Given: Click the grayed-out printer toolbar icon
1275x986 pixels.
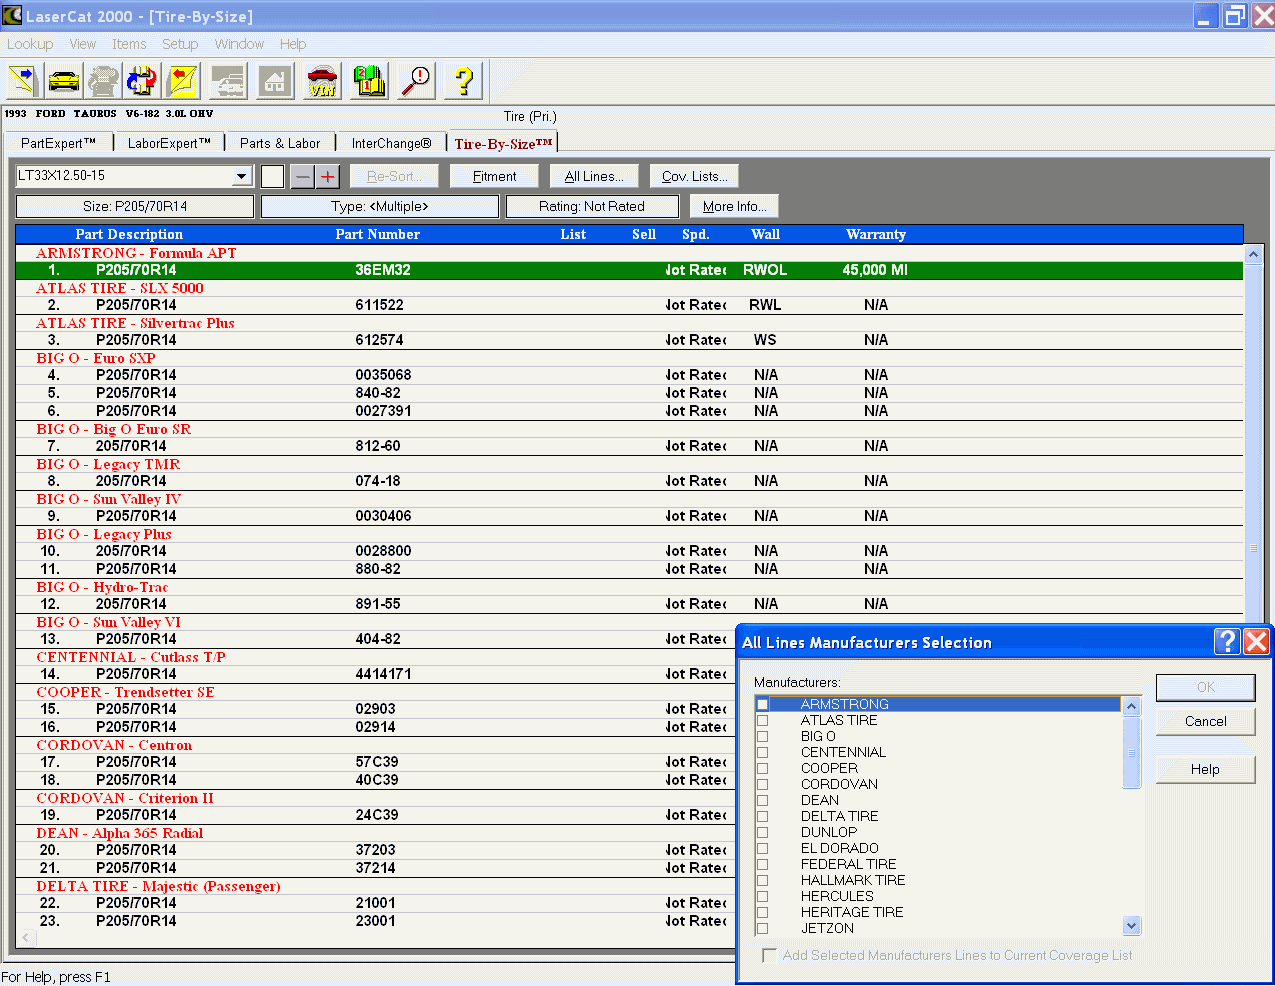Looking at the screenshot, I should point(103,81).
